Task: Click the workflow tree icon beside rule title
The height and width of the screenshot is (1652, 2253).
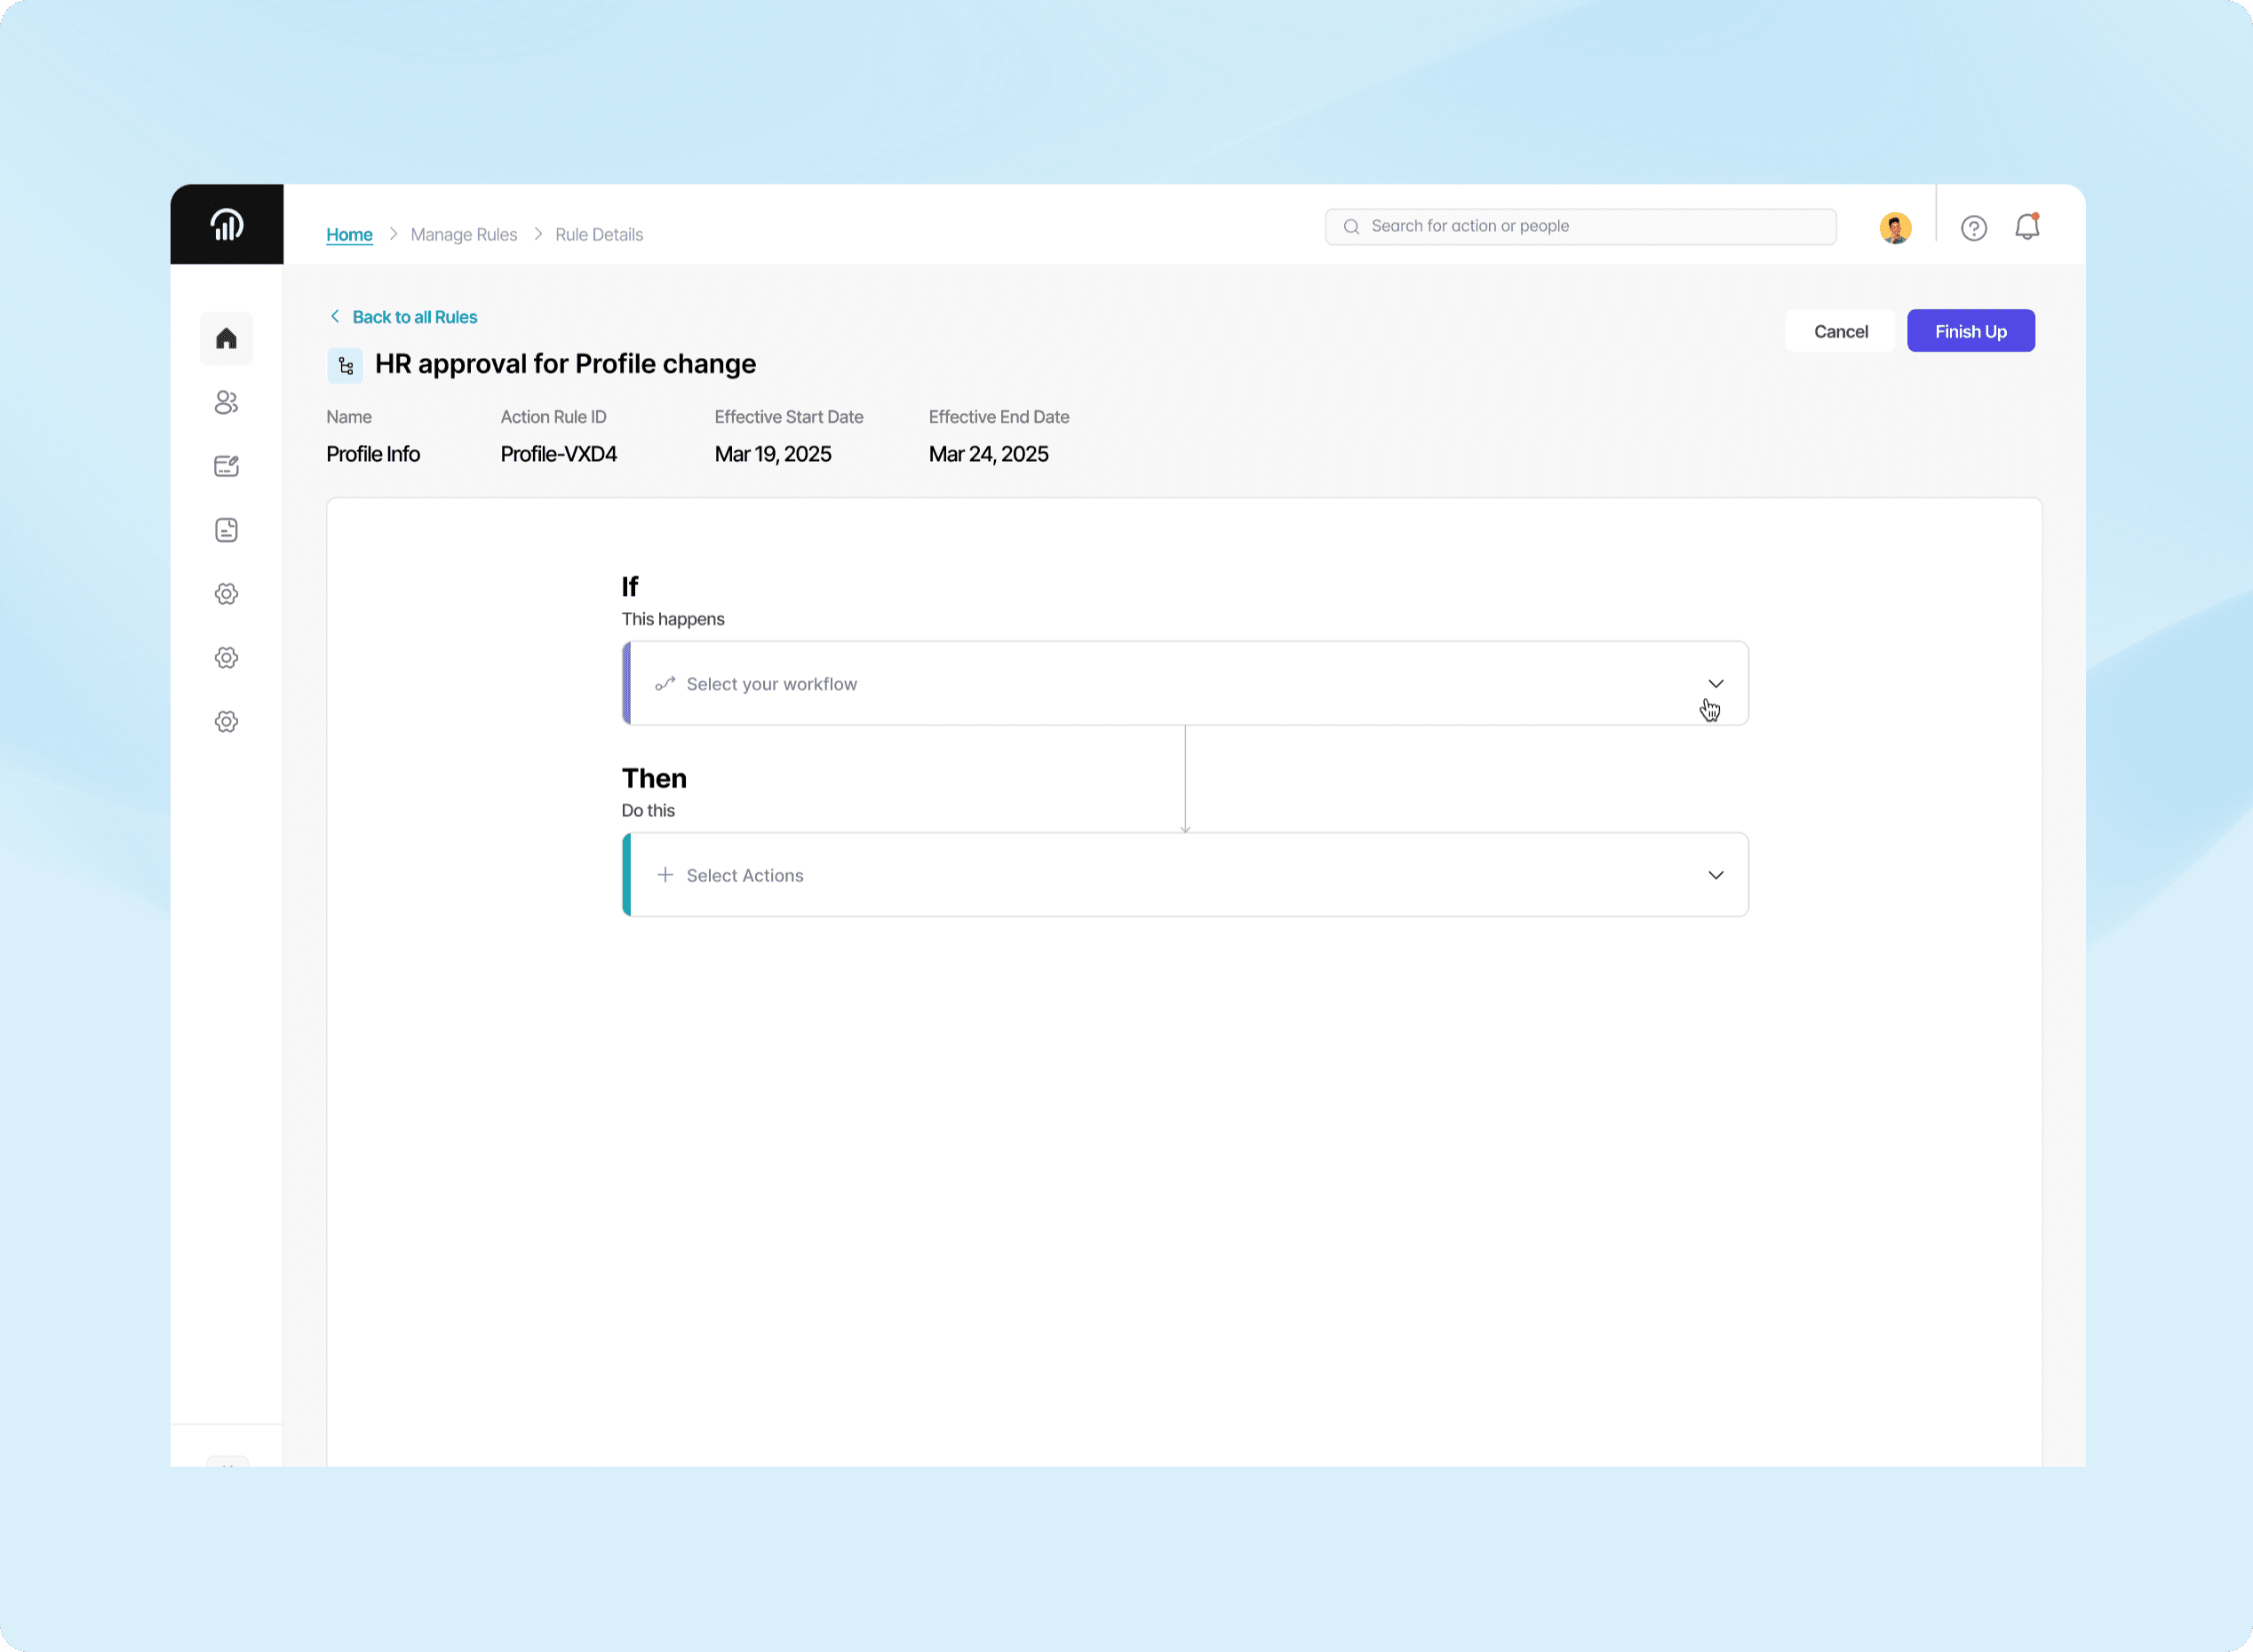Action: [x=345, y=365]
